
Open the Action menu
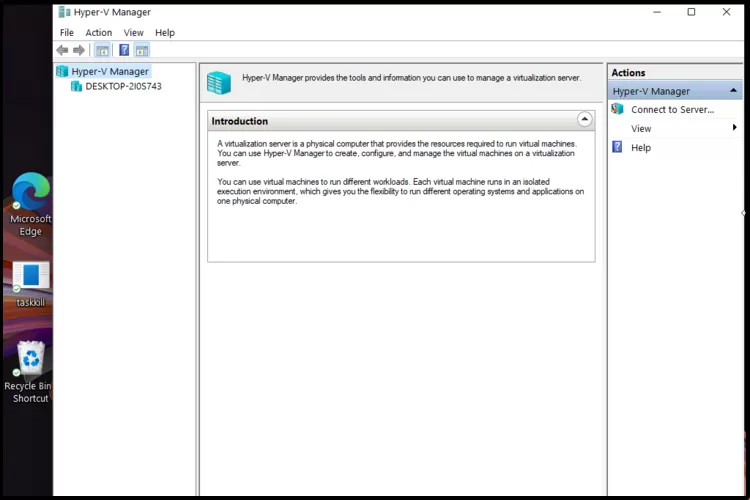pos(99,33)
